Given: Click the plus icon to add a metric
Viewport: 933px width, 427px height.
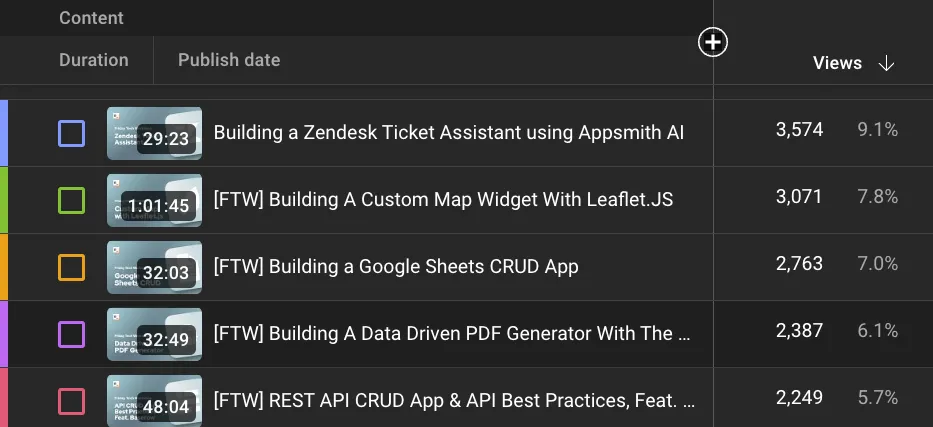Looking at the screenshot, I should pyautogui.click(x=713, y=42).
